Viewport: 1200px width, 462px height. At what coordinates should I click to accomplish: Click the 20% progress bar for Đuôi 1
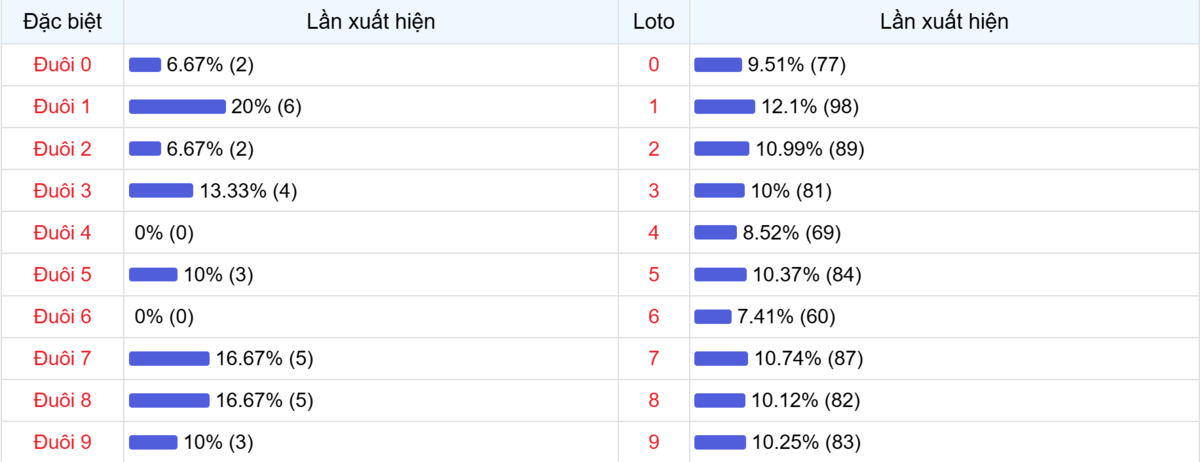pos(177,107)
